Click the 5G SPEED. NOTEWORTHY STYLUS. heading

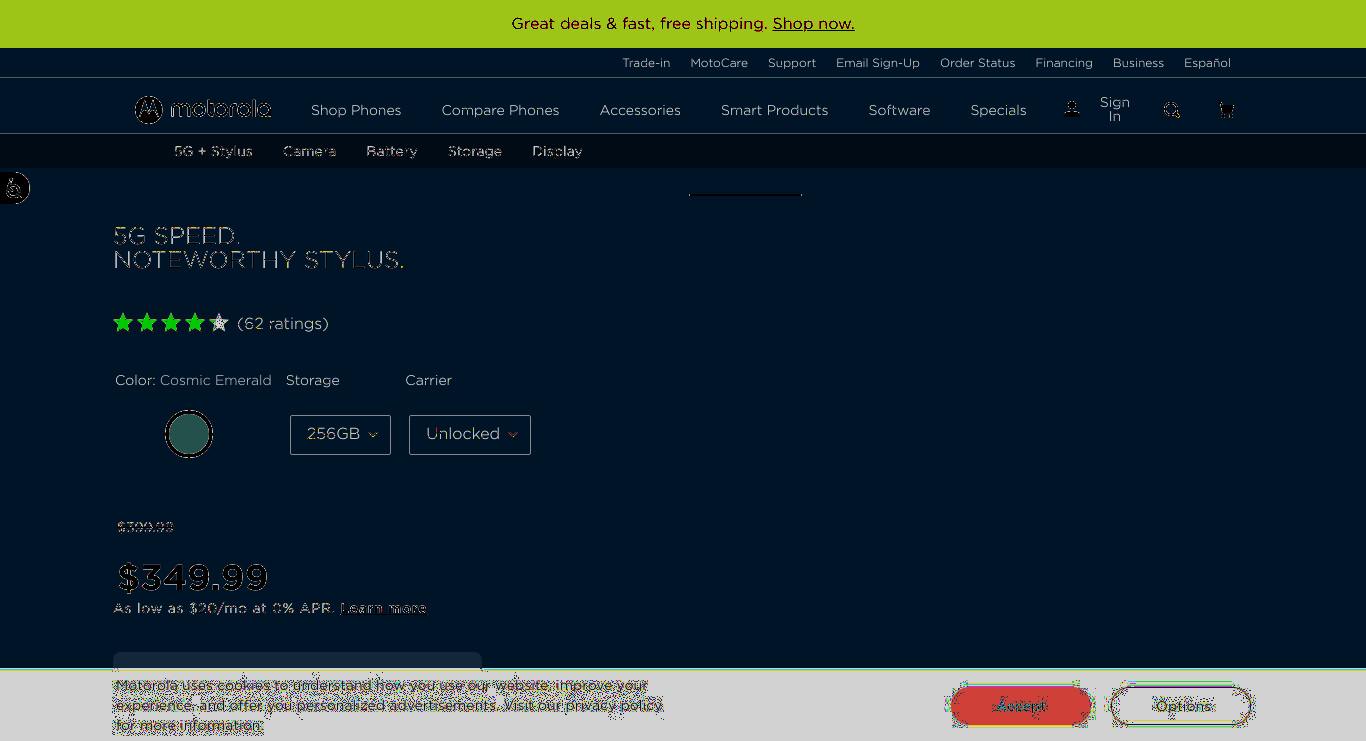tap(259, 248)
